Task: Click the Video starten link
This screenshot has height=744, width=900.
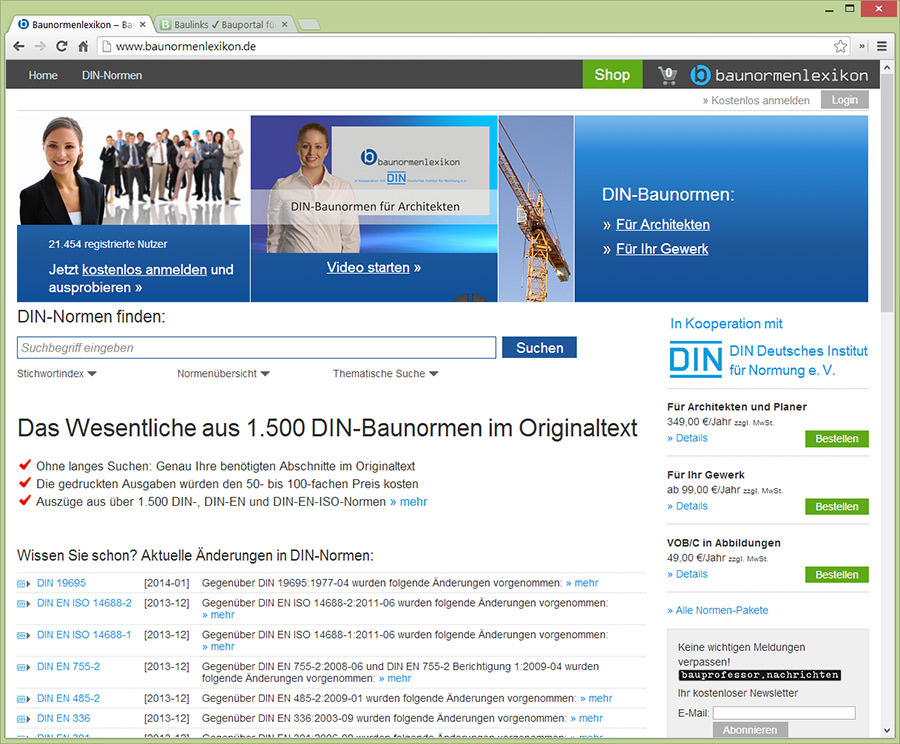Action: [374, 268]
